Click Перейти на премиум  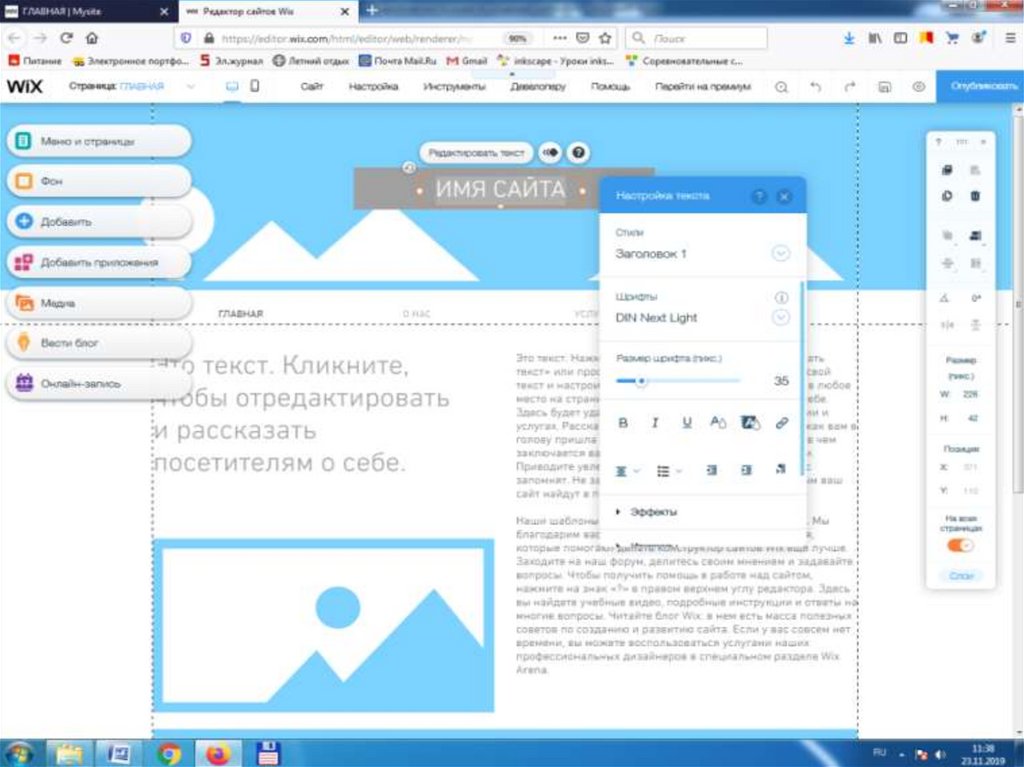(x=703, y=86)
